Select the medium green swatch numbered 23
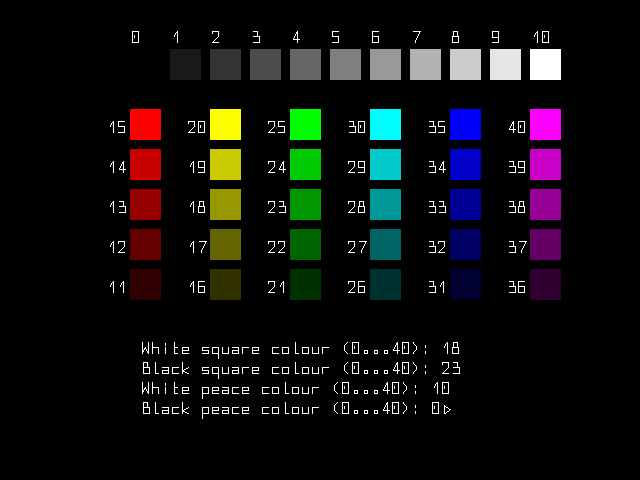 pos(305,205)
